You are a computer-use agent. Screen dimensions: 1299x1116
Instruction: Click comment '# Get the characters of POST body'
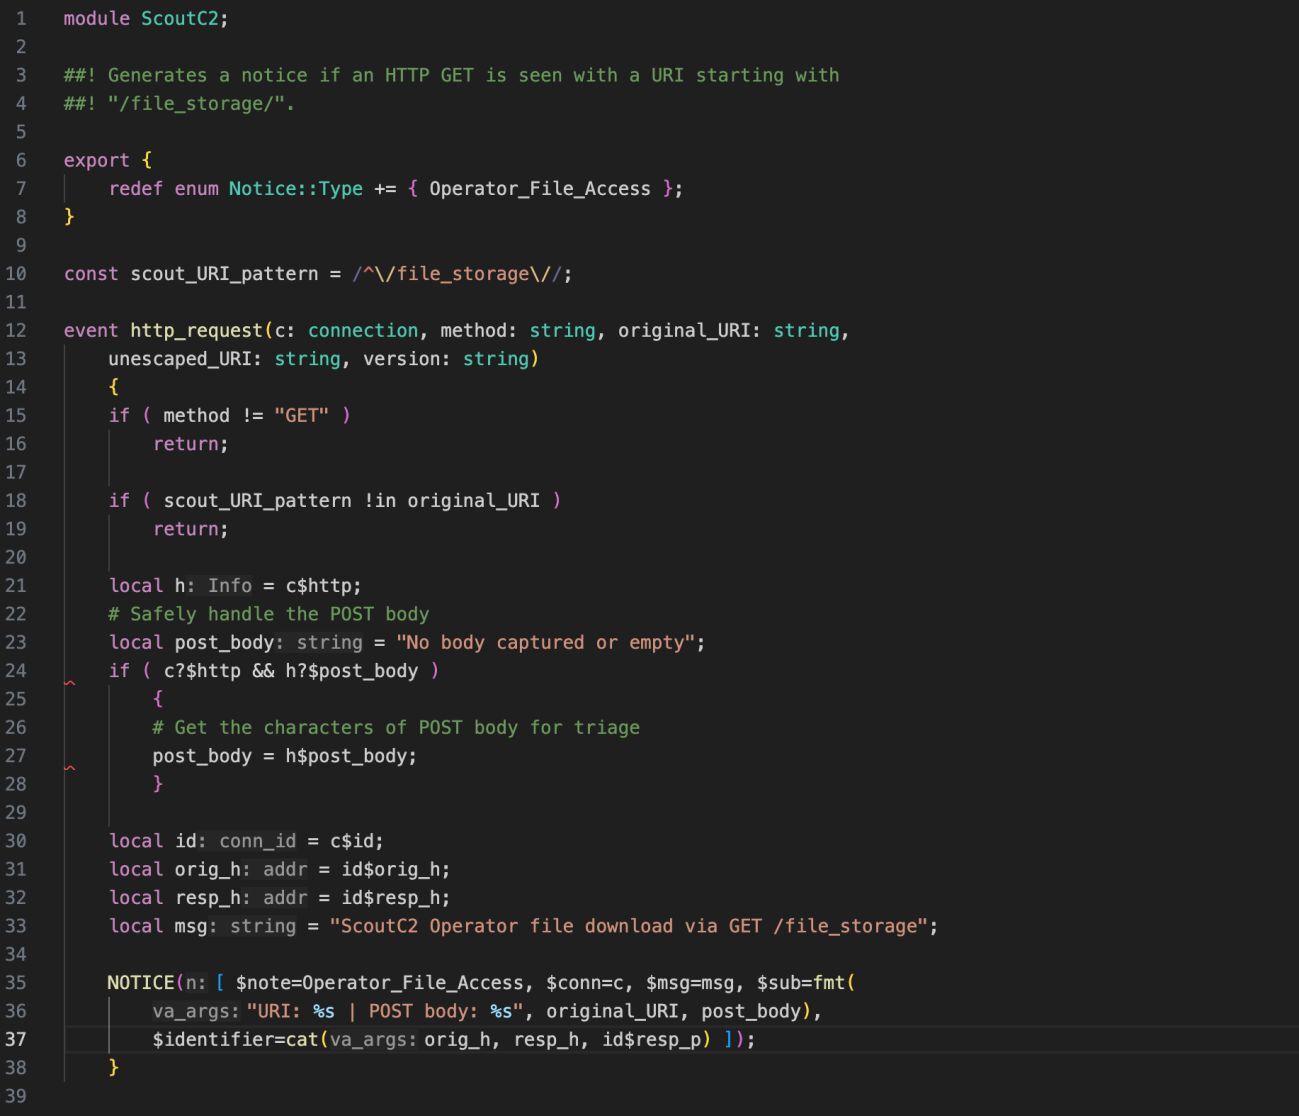(x=396, y=727)
